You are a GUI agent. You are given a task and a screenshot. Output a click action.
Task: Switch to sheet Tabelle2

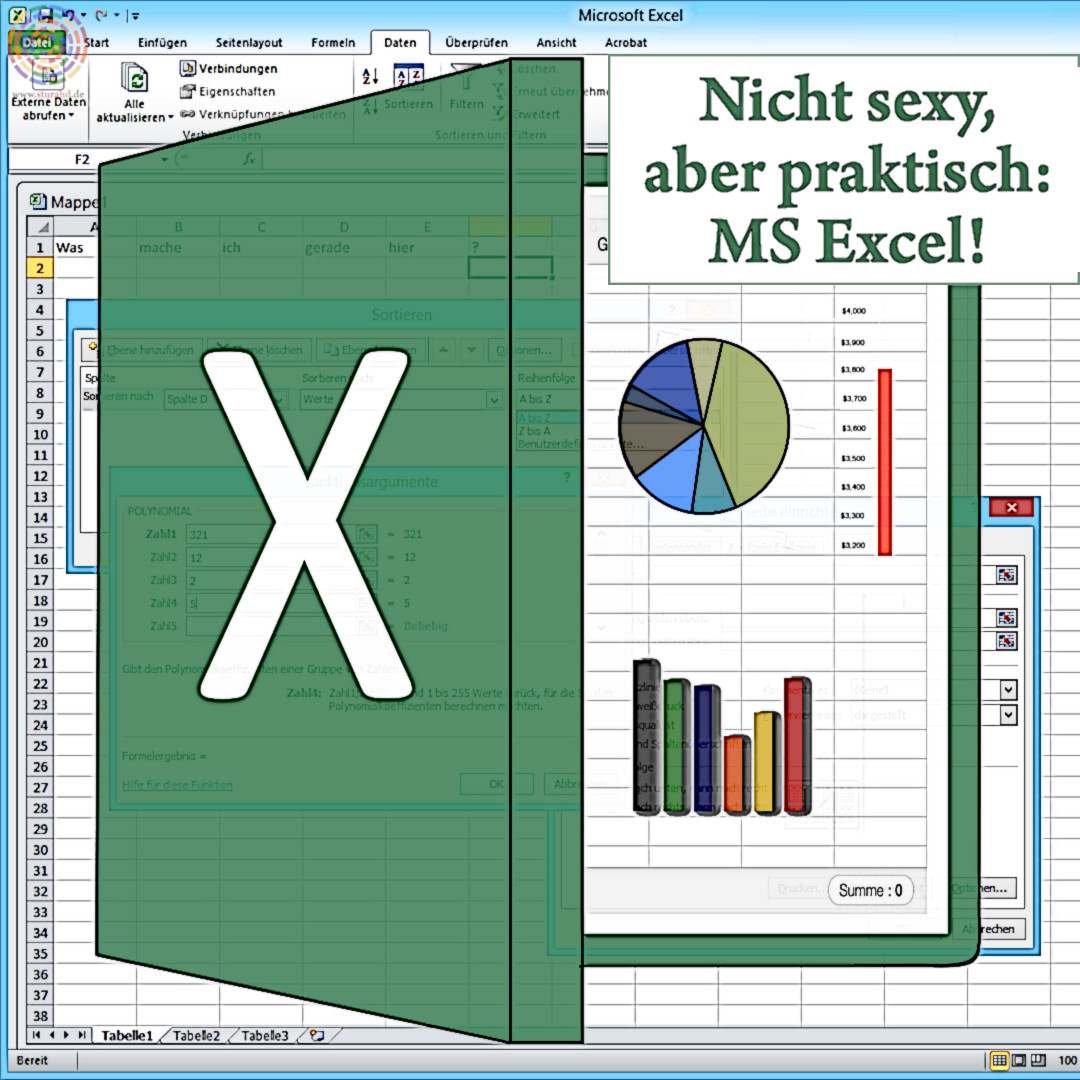pyautogui.click(x=196, y=1035)
